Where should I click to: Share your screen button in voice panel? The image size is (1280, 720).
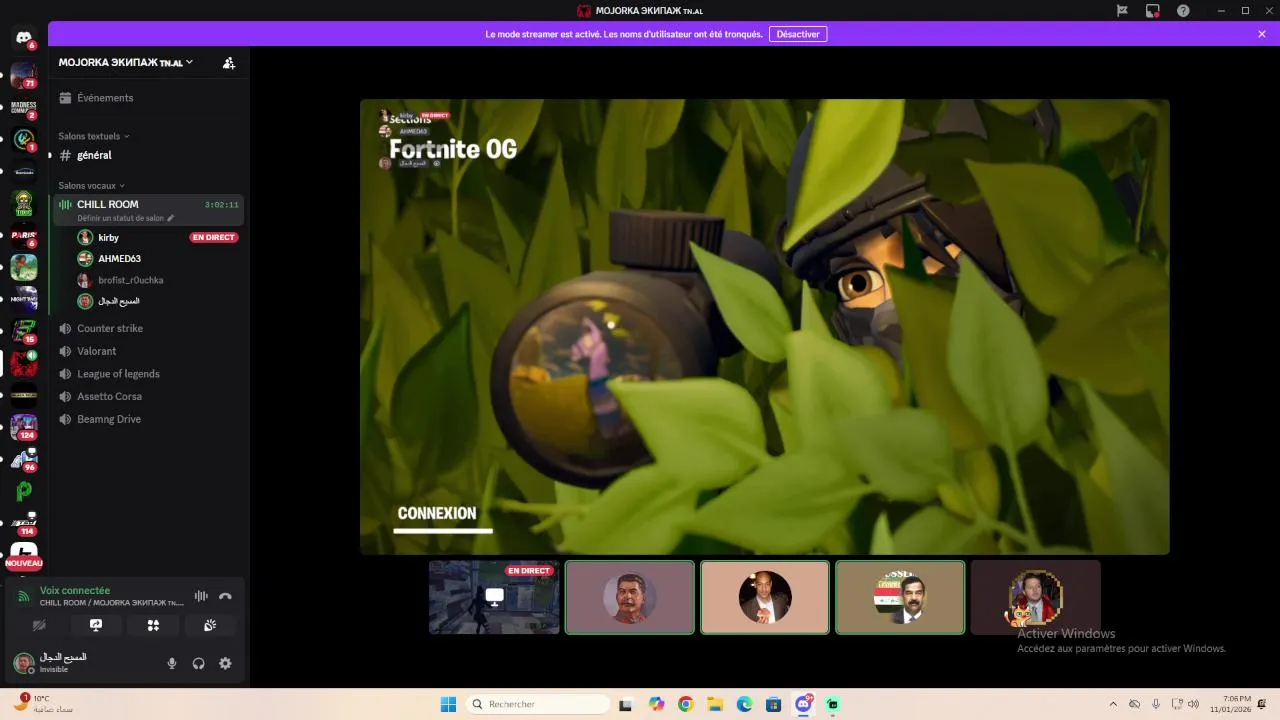pos(96,625)
